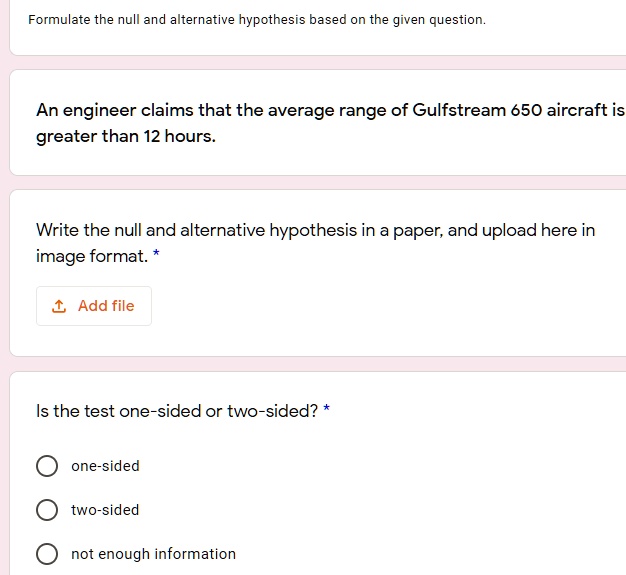This screenshot has height=575, width=626.
Task: Click the "Formulate the null and alternative hypothesis" heading
Action: click(160, 20)
